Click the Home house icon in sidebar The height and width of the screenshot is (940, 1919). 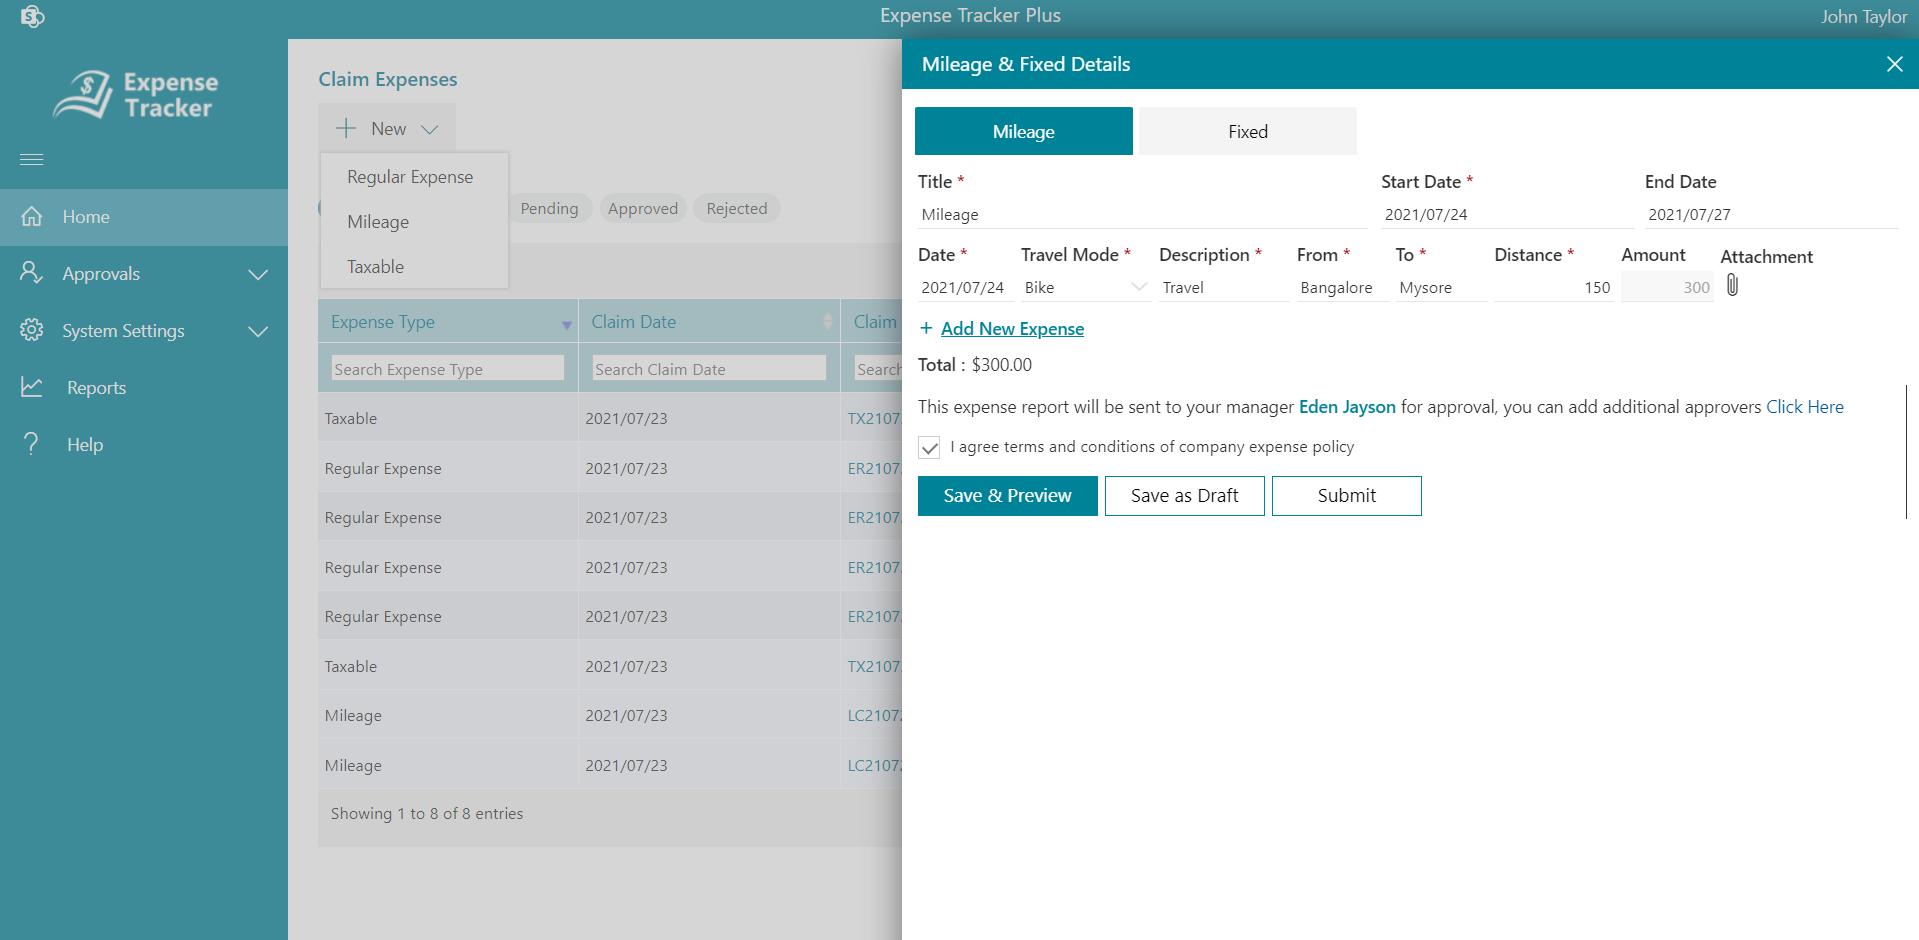pos(32,216)
